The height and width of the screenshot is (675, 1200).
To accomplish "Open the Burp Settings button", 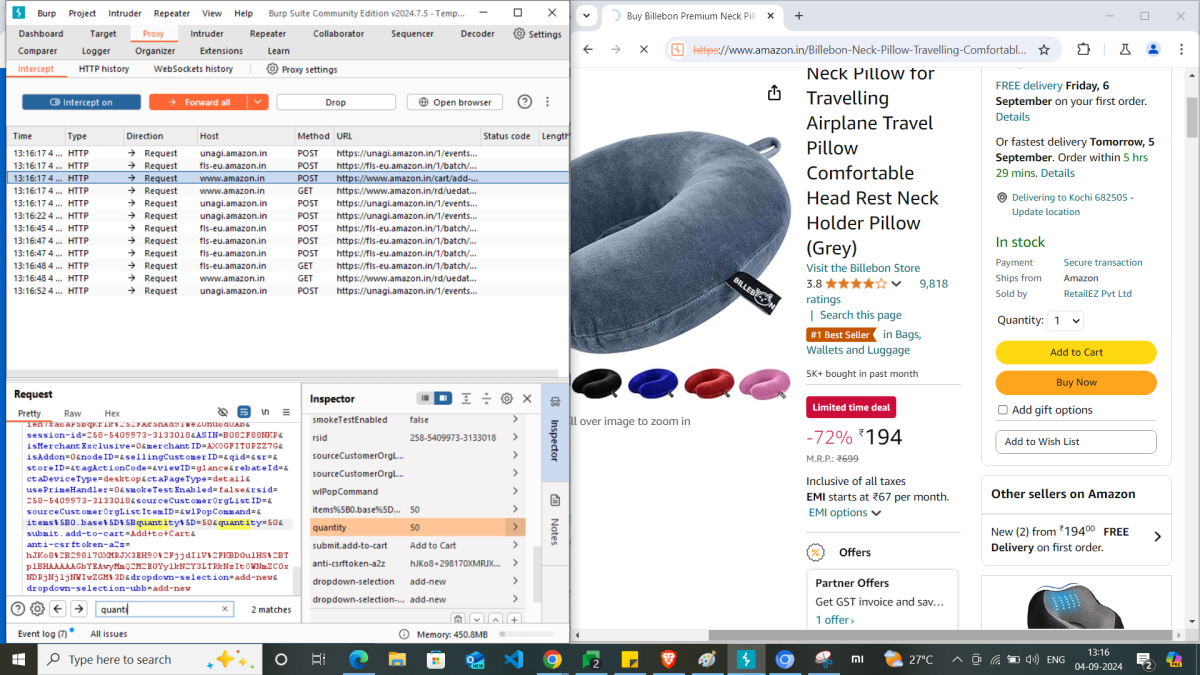I will click(x=537, y=34).
